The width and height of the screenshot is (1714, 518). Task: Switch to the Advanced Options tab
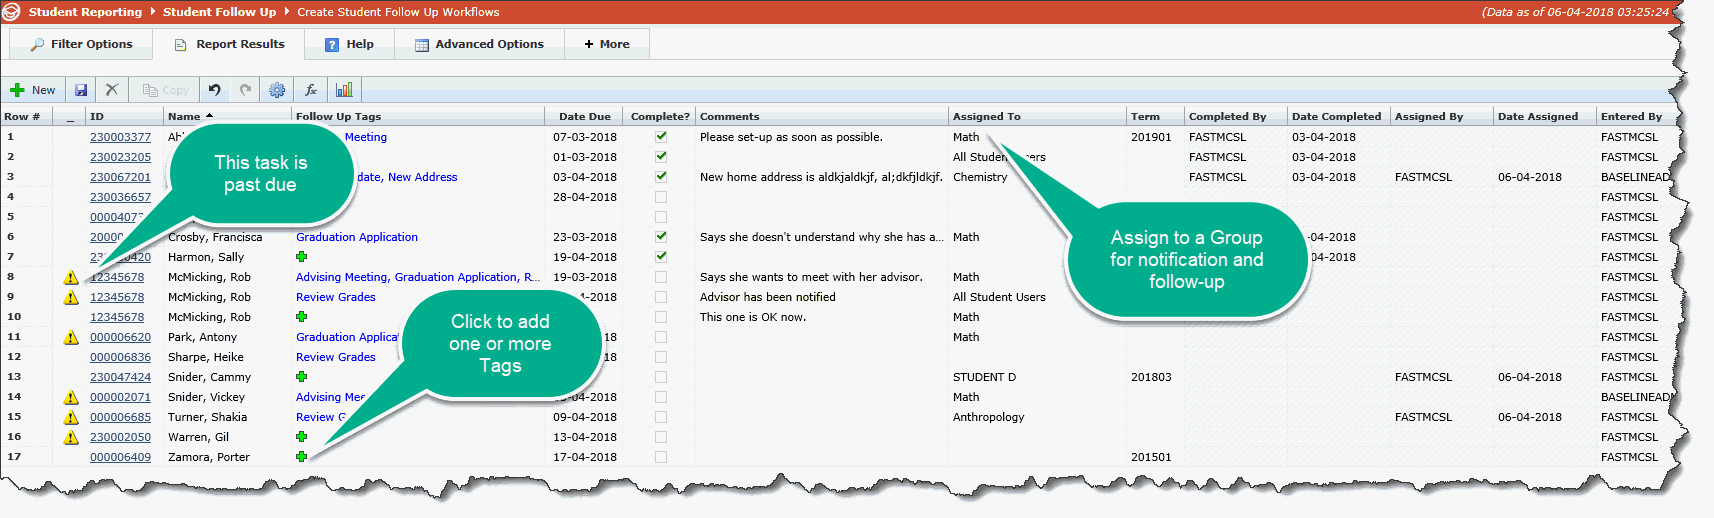[479, 44]
